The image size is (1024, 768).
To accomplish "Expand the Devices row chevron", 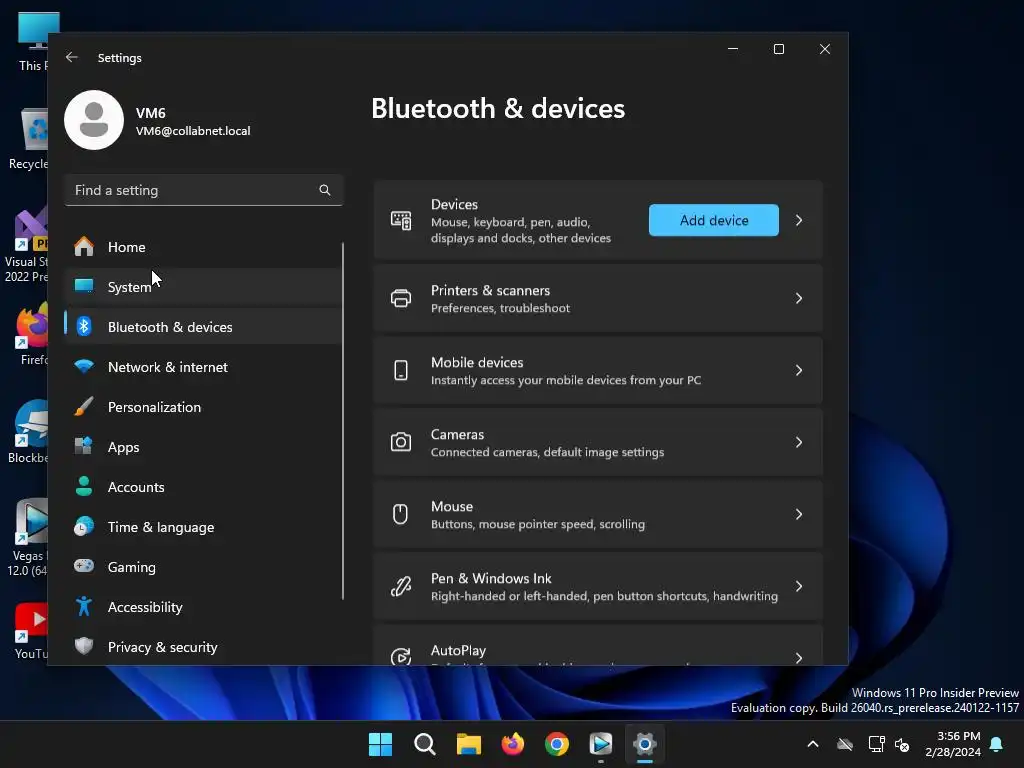I will click(x=799, y=221).
